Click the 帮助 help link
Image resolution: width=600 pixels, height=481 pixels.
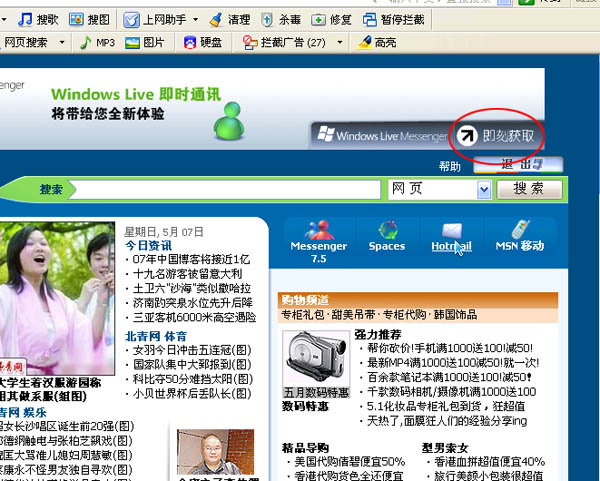coord(450,166)
